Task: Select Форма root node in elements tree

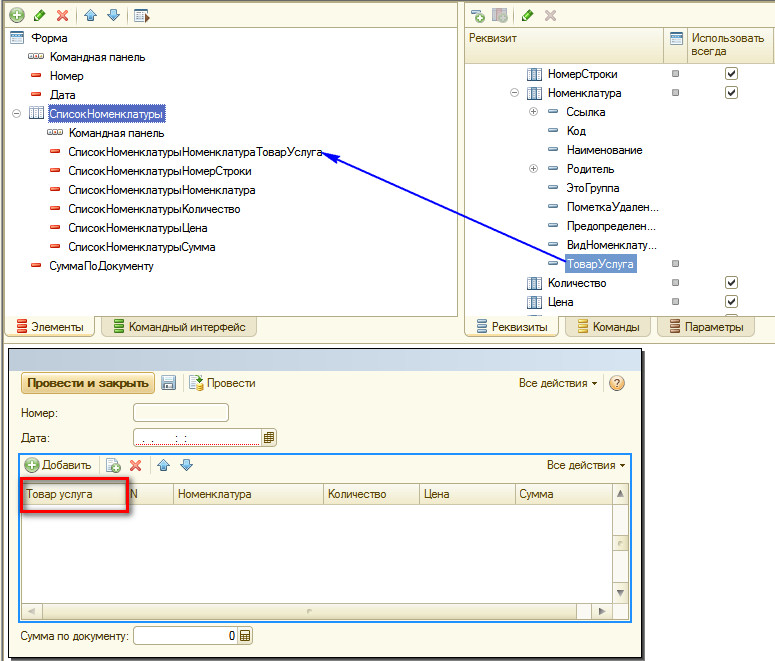Action: click(x=49, y=38)
